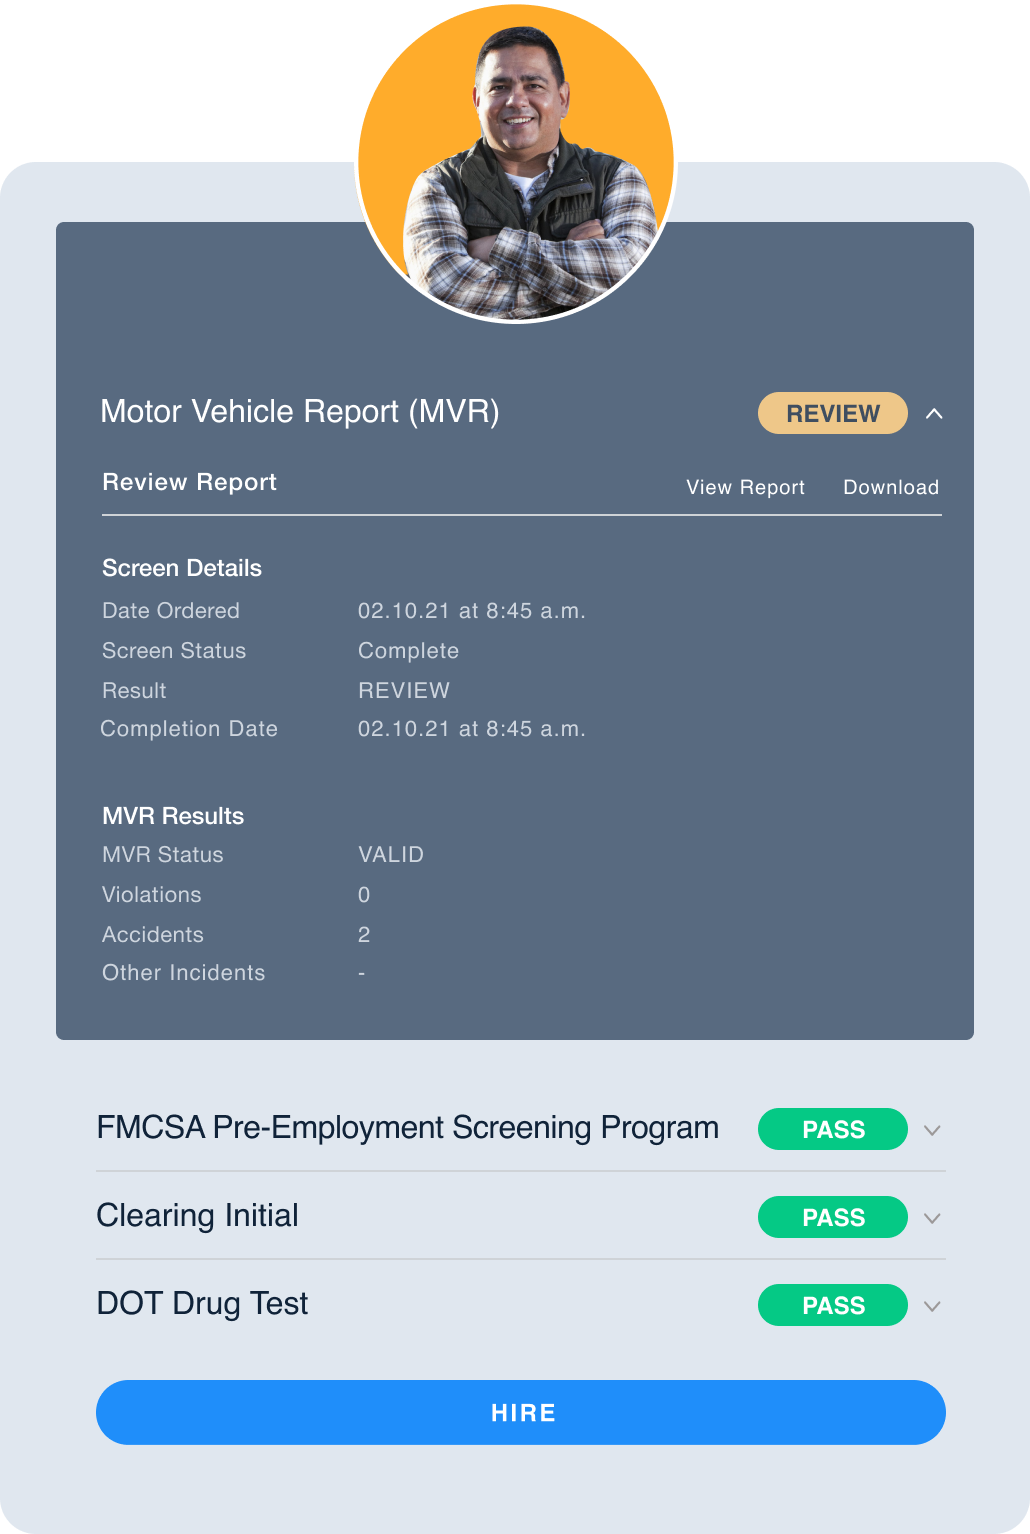
Task: Select the Review Report tab label
Action: coord(189,482)
